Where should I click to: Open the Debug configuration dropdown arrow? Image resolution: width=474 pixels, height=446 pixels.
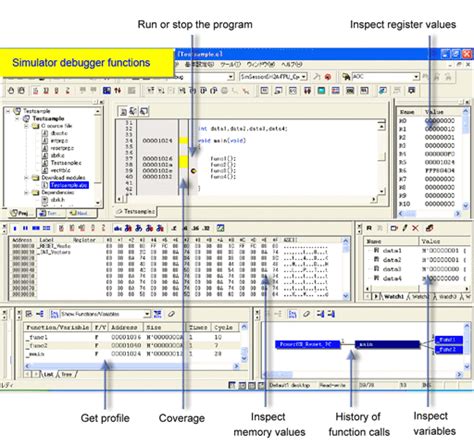point(230,77)
